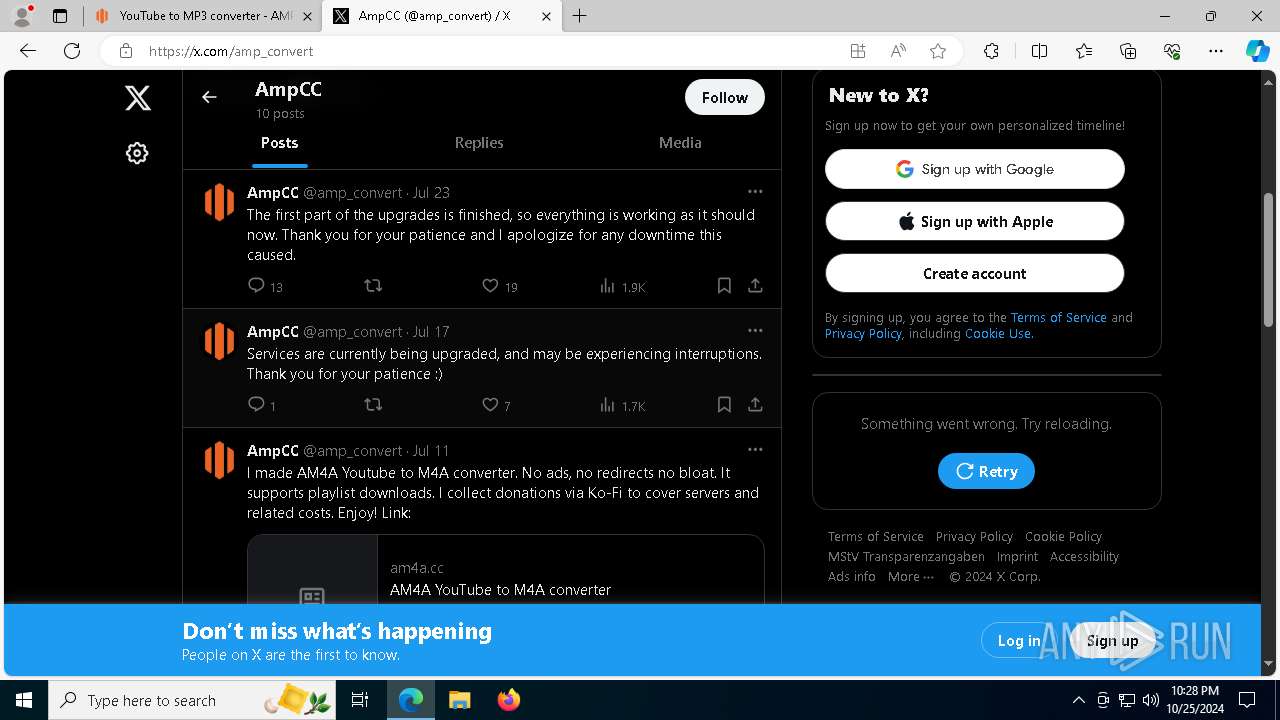
Task: Open footer Cookie Policy link
Action: point(1063,537)
